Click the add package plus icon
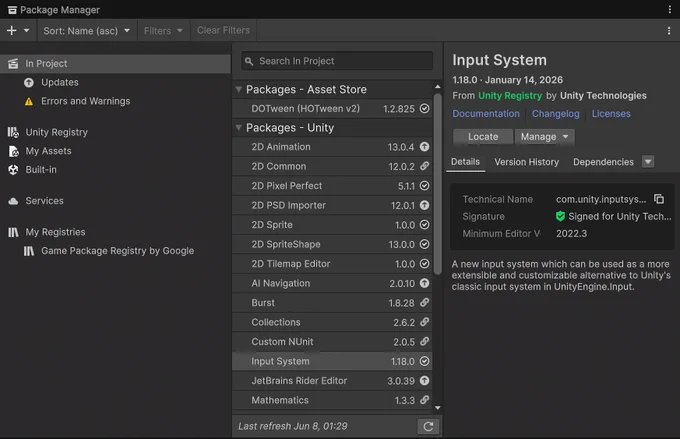The height and width of the screenshot is (439, 680). (12, 30)
